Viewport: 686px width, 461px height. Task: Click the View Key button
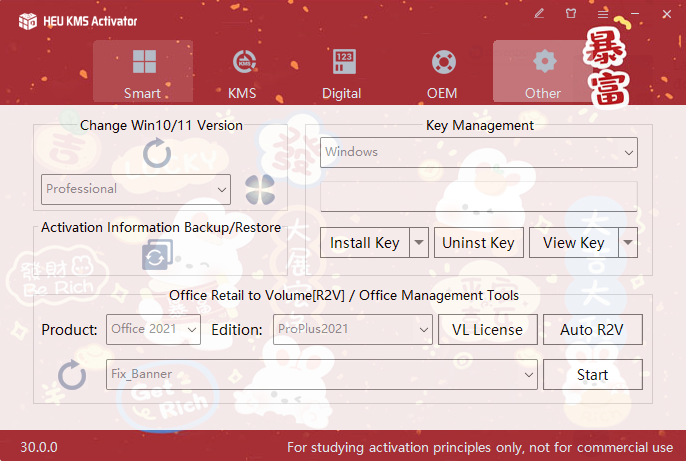tap(574, 242)
